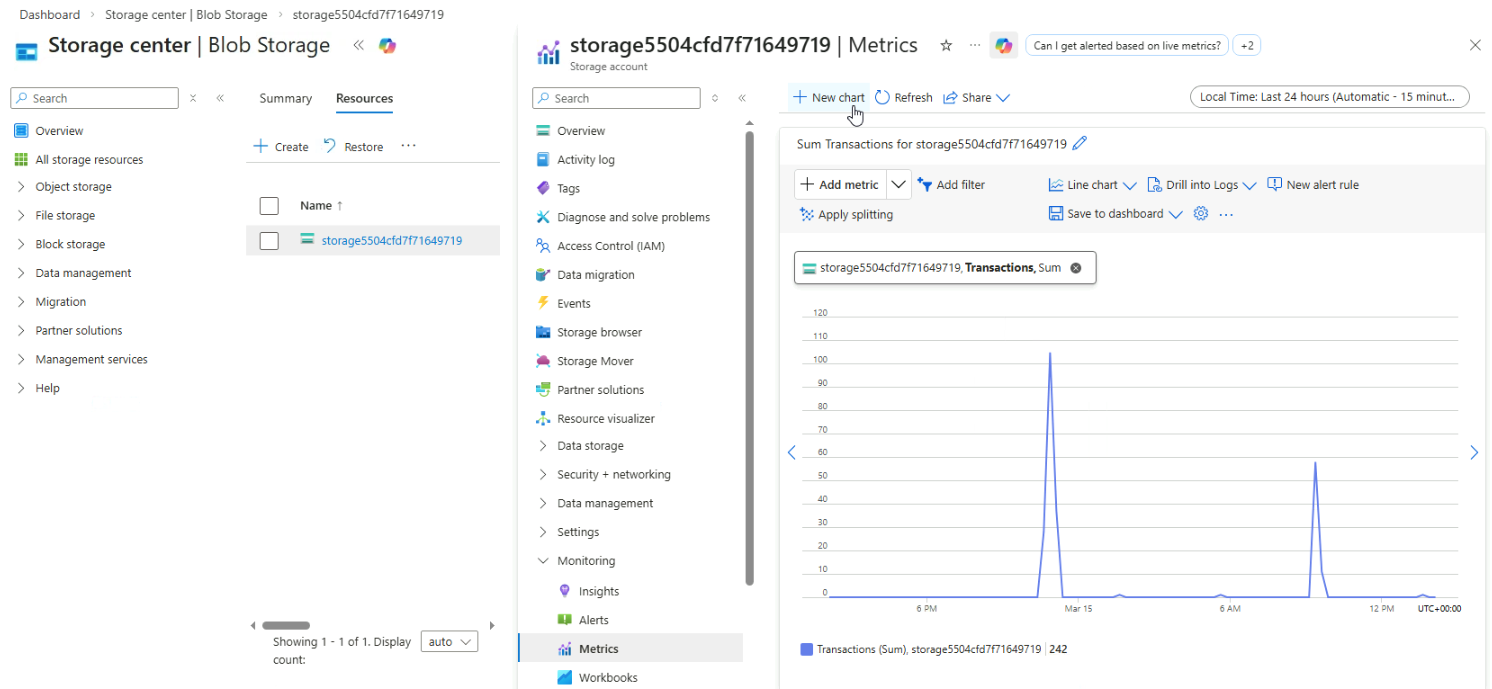Screen dimensions: 1492x689
Task: Open Storage browser in sidebar
Action: point(599,332)
